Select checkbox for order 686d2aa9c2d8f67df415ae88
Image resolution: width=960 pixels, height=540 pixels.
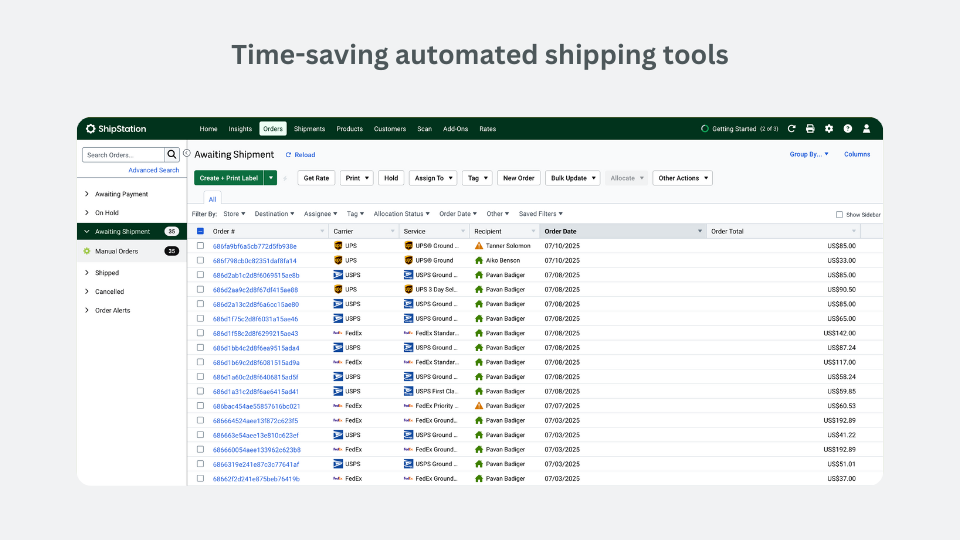pos(200,290)
